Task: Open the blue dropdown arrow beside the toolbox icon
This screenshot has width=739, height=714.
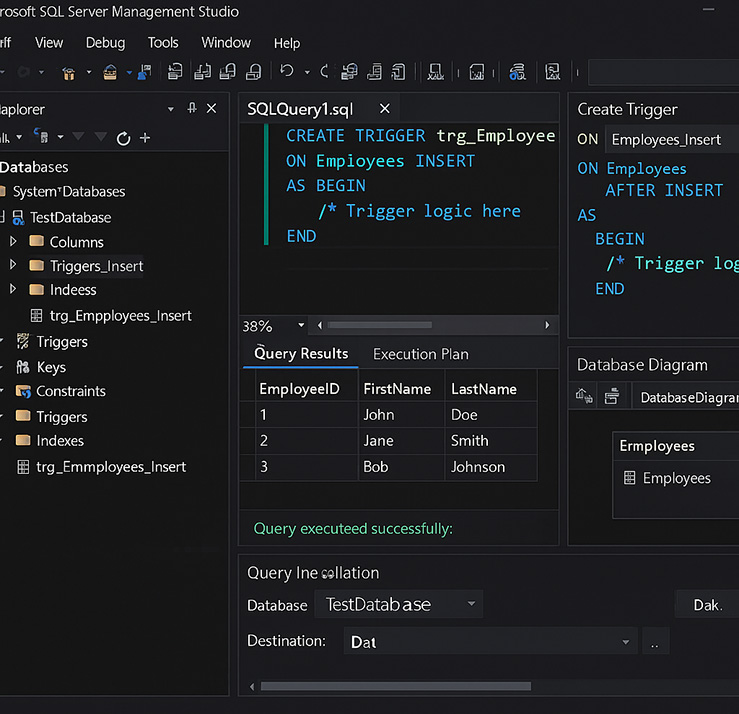Action: [x=129, y=73]
